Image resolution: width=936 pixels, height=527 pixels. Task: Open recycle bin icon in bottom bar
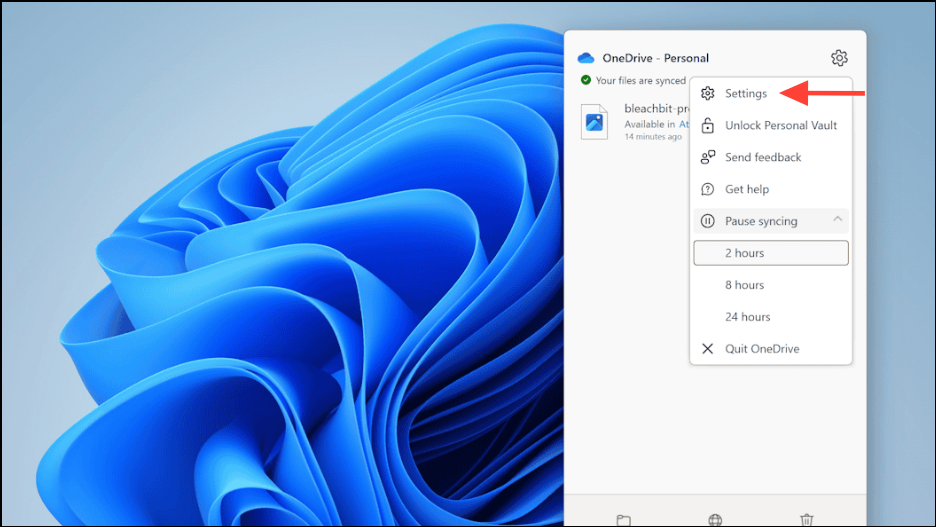pyautogui.click(x=806, y=520)
